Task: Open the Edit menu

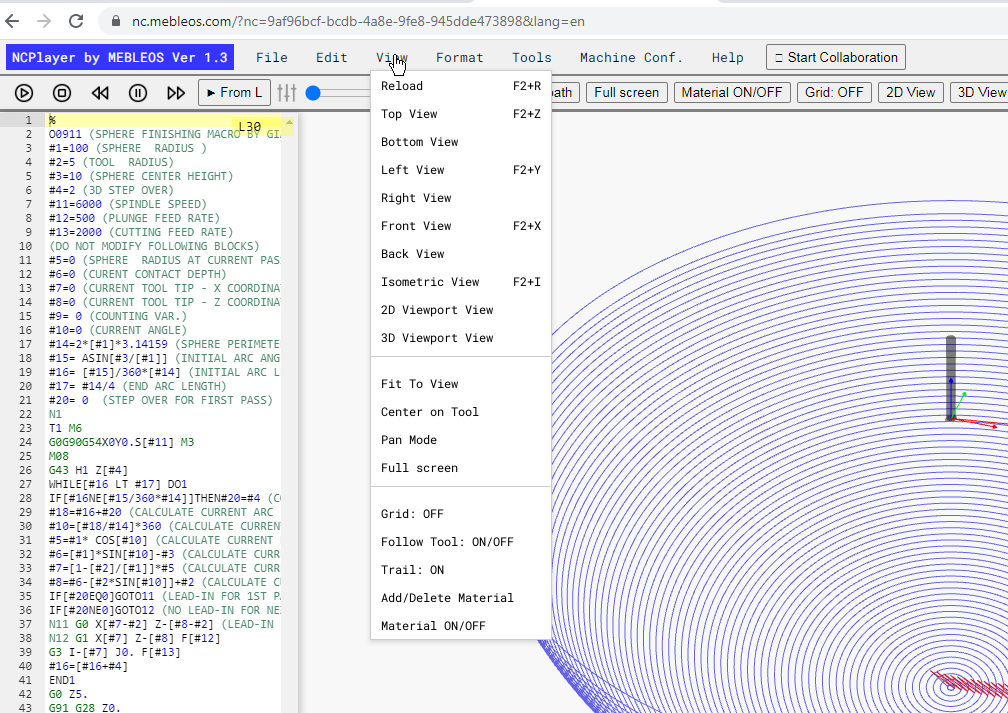Action: (x=332, y=57)
